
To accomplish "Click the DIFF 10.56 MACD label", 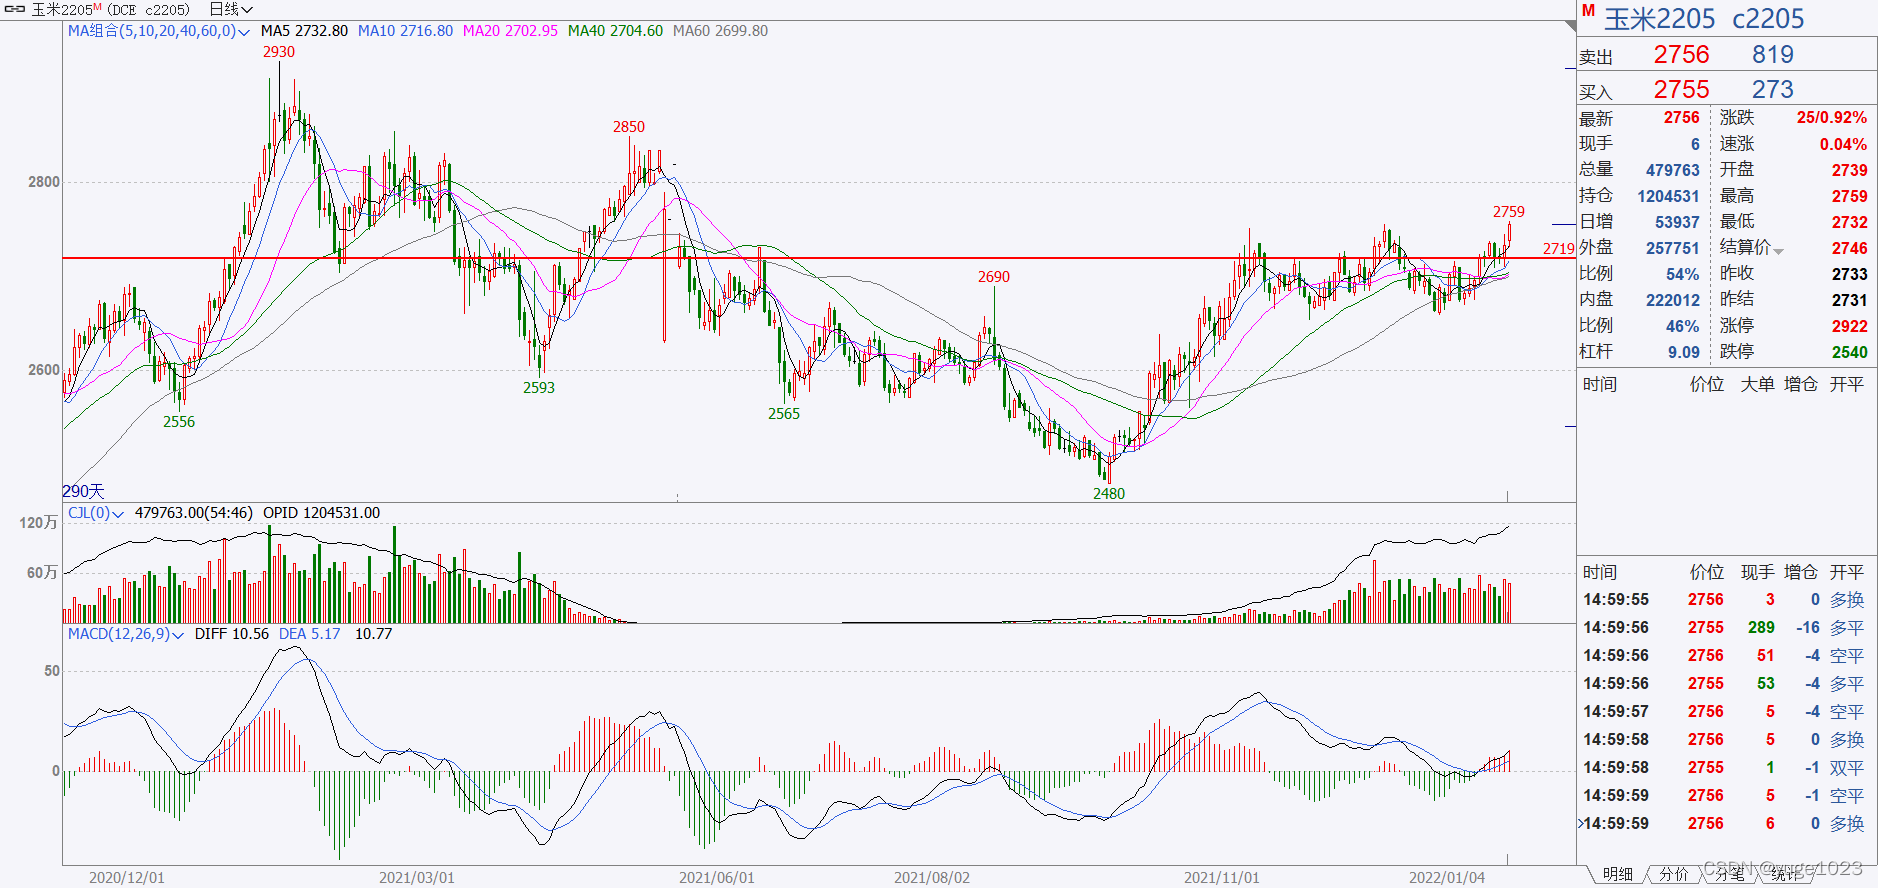I will (232, 634).
